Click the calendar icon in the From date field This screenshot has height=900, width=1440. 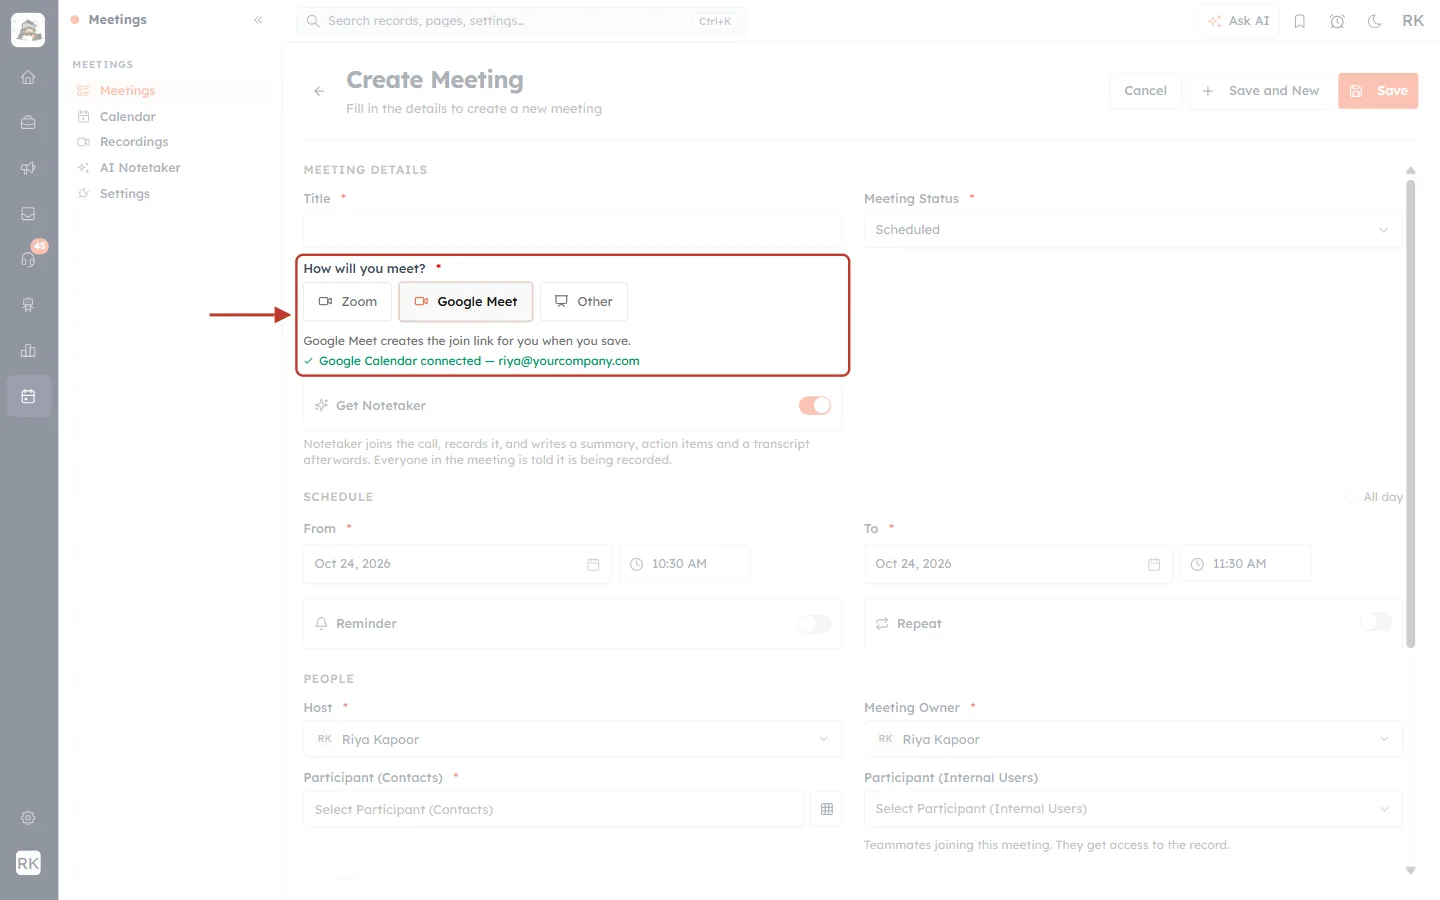pos(593,565)
